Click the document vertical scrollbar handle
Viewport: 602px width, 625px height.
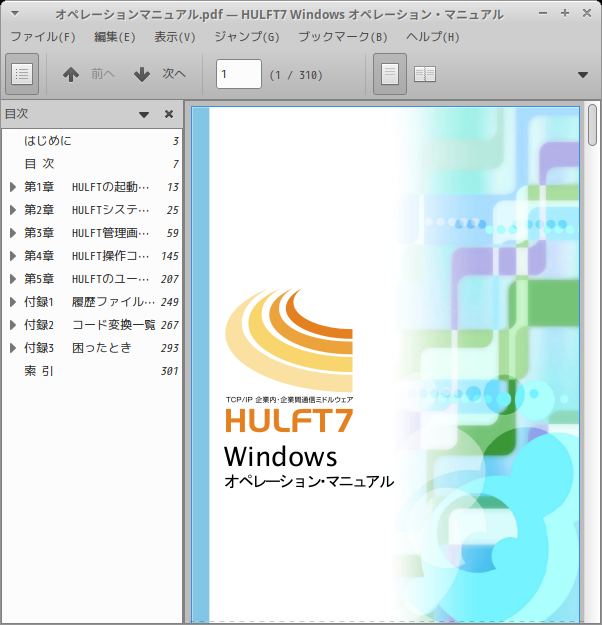coord(592,125)
